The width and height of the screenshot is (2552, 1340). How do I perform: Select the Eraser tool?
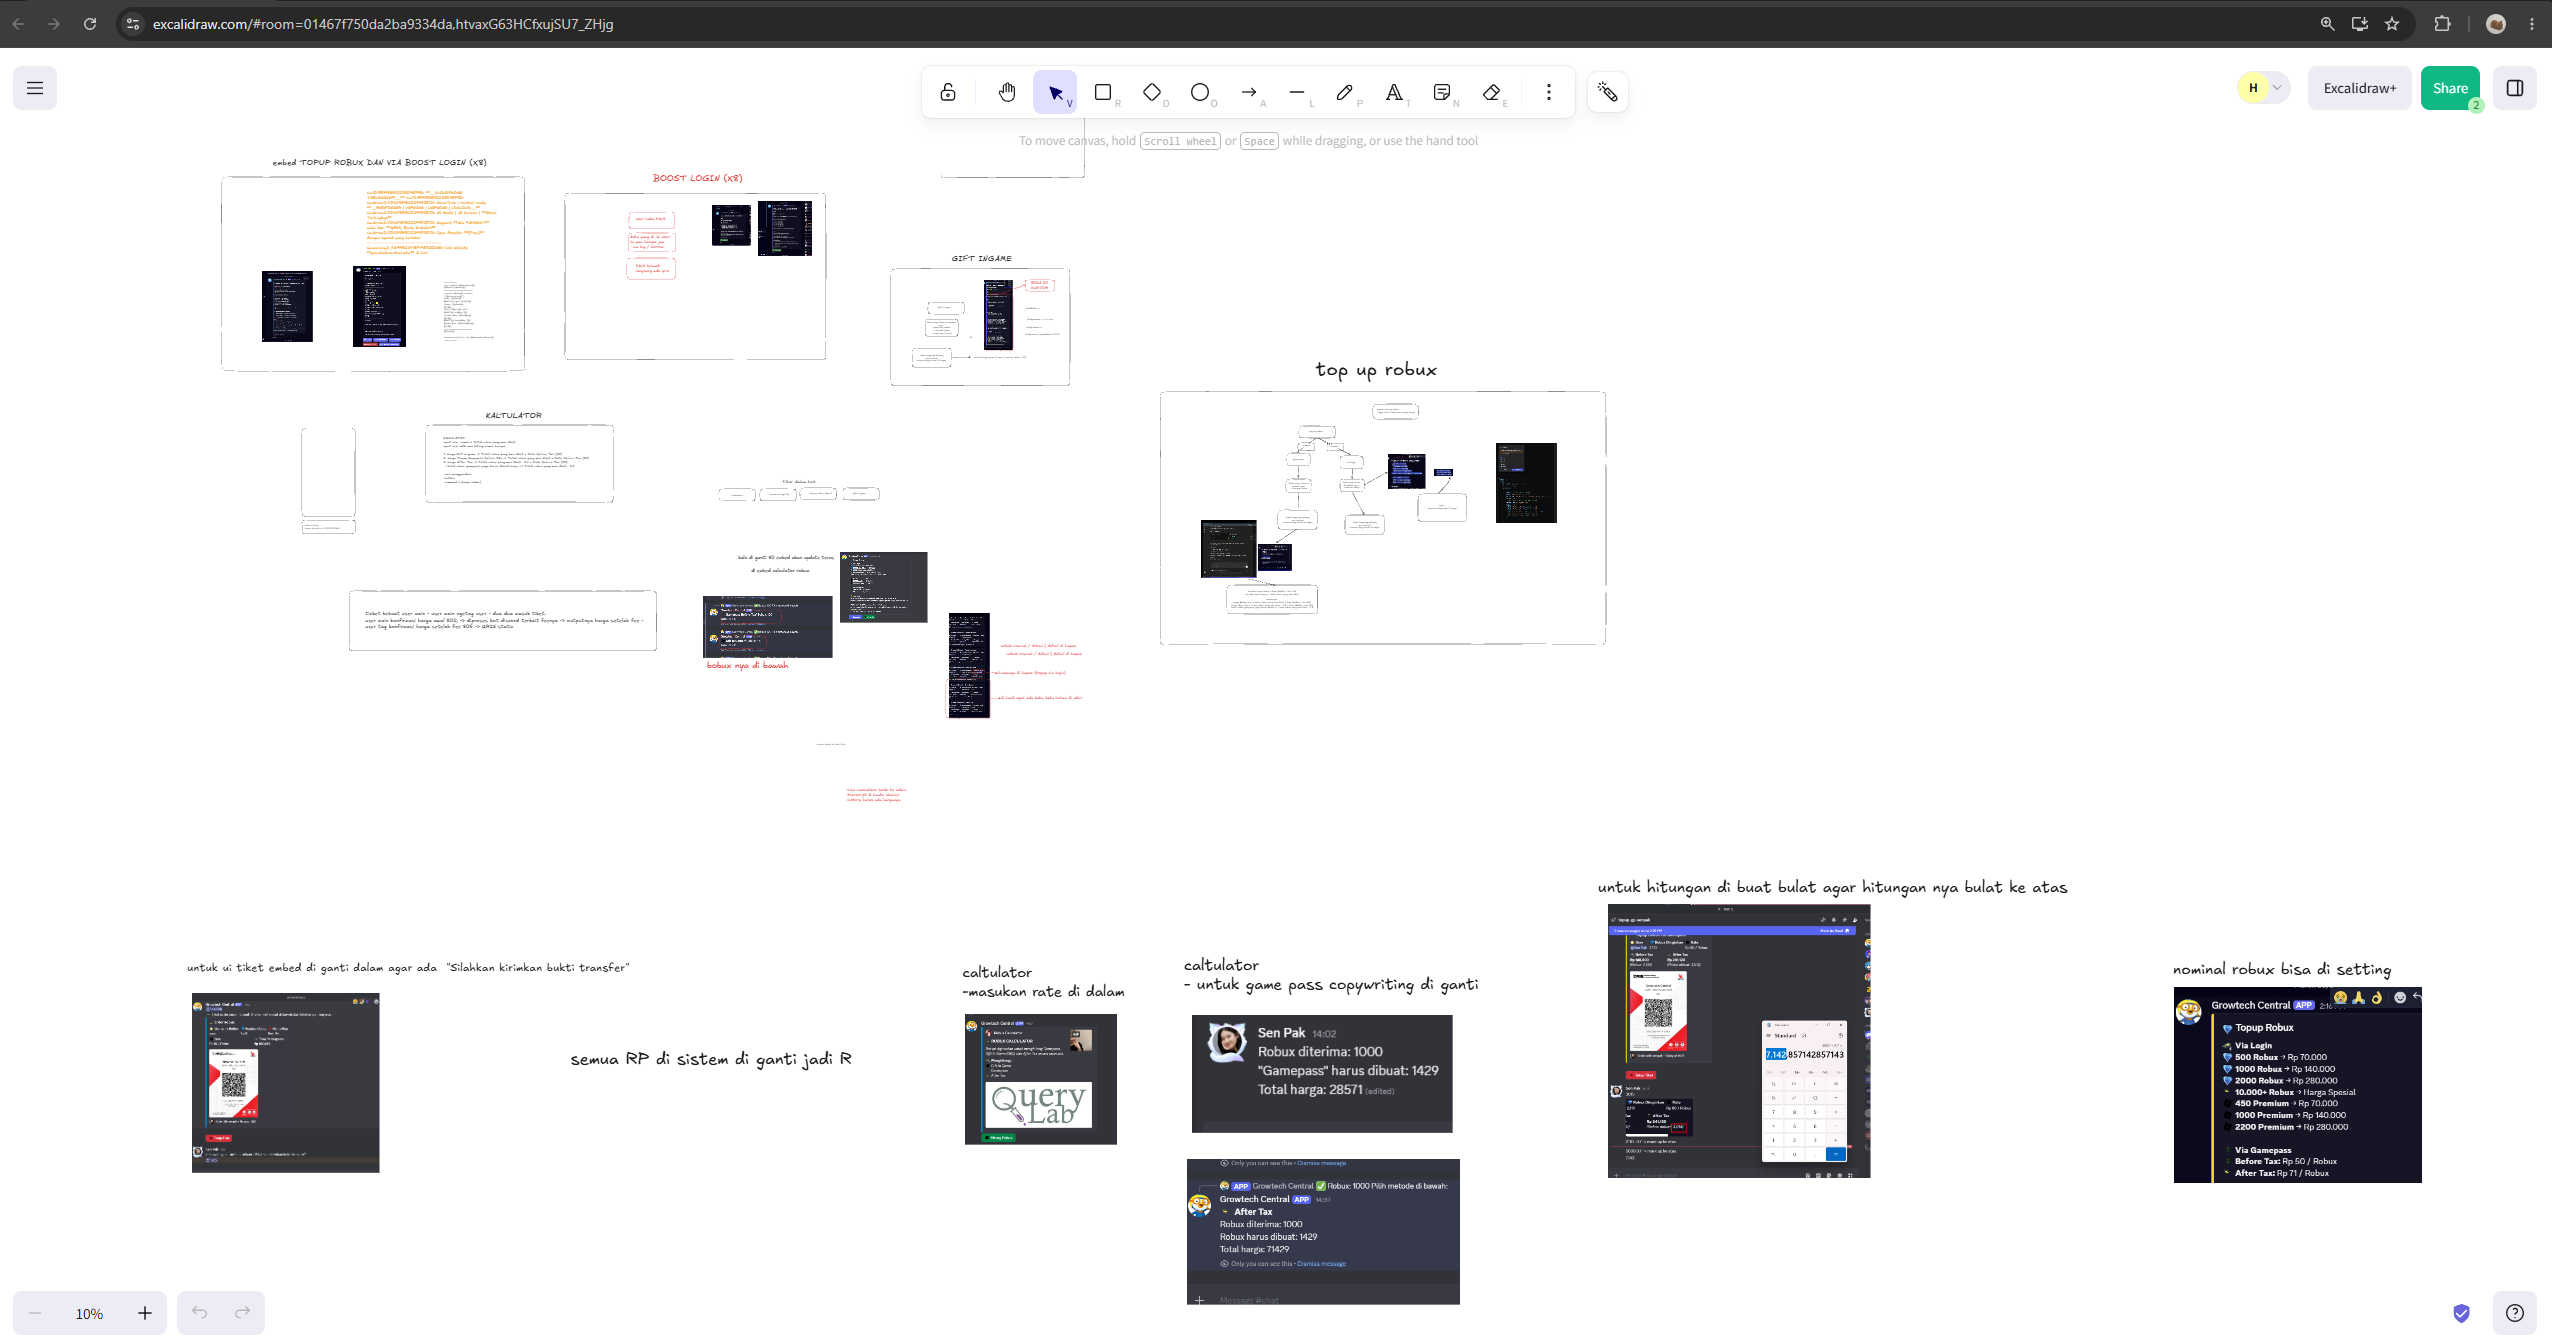1491,92
